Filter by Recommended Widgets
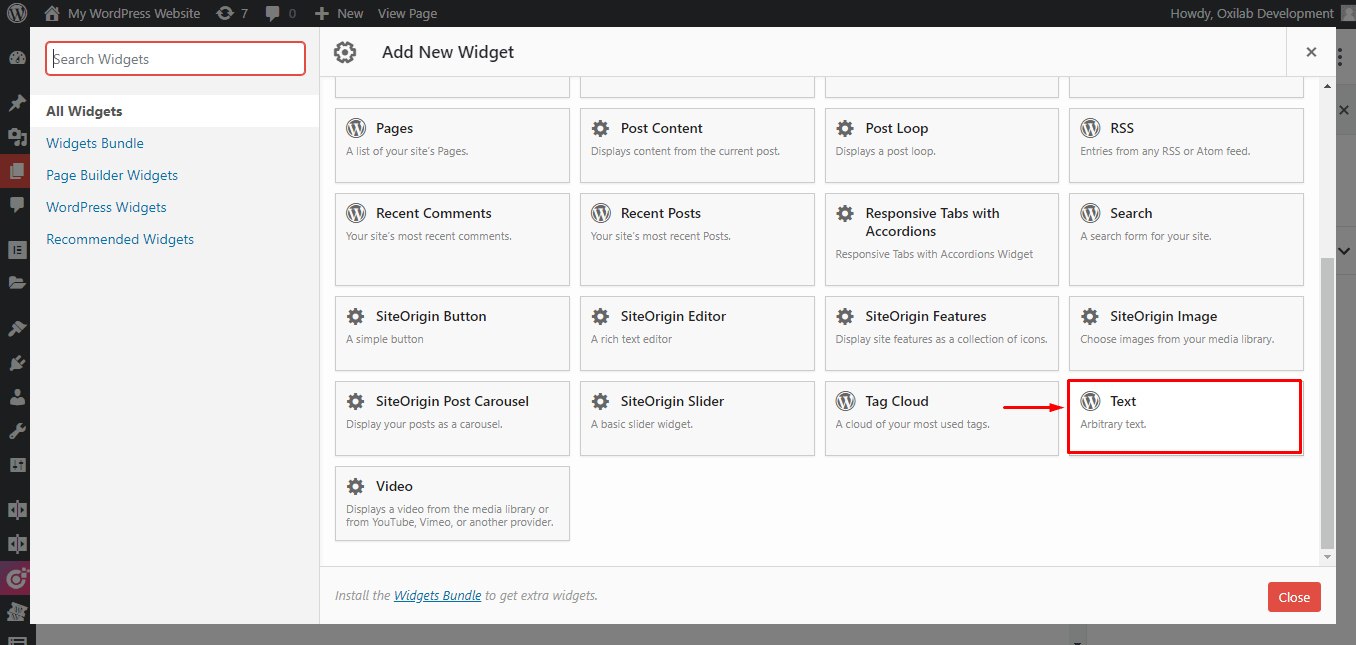Viewport: 1356px width, 645px height. click(120, 239)
